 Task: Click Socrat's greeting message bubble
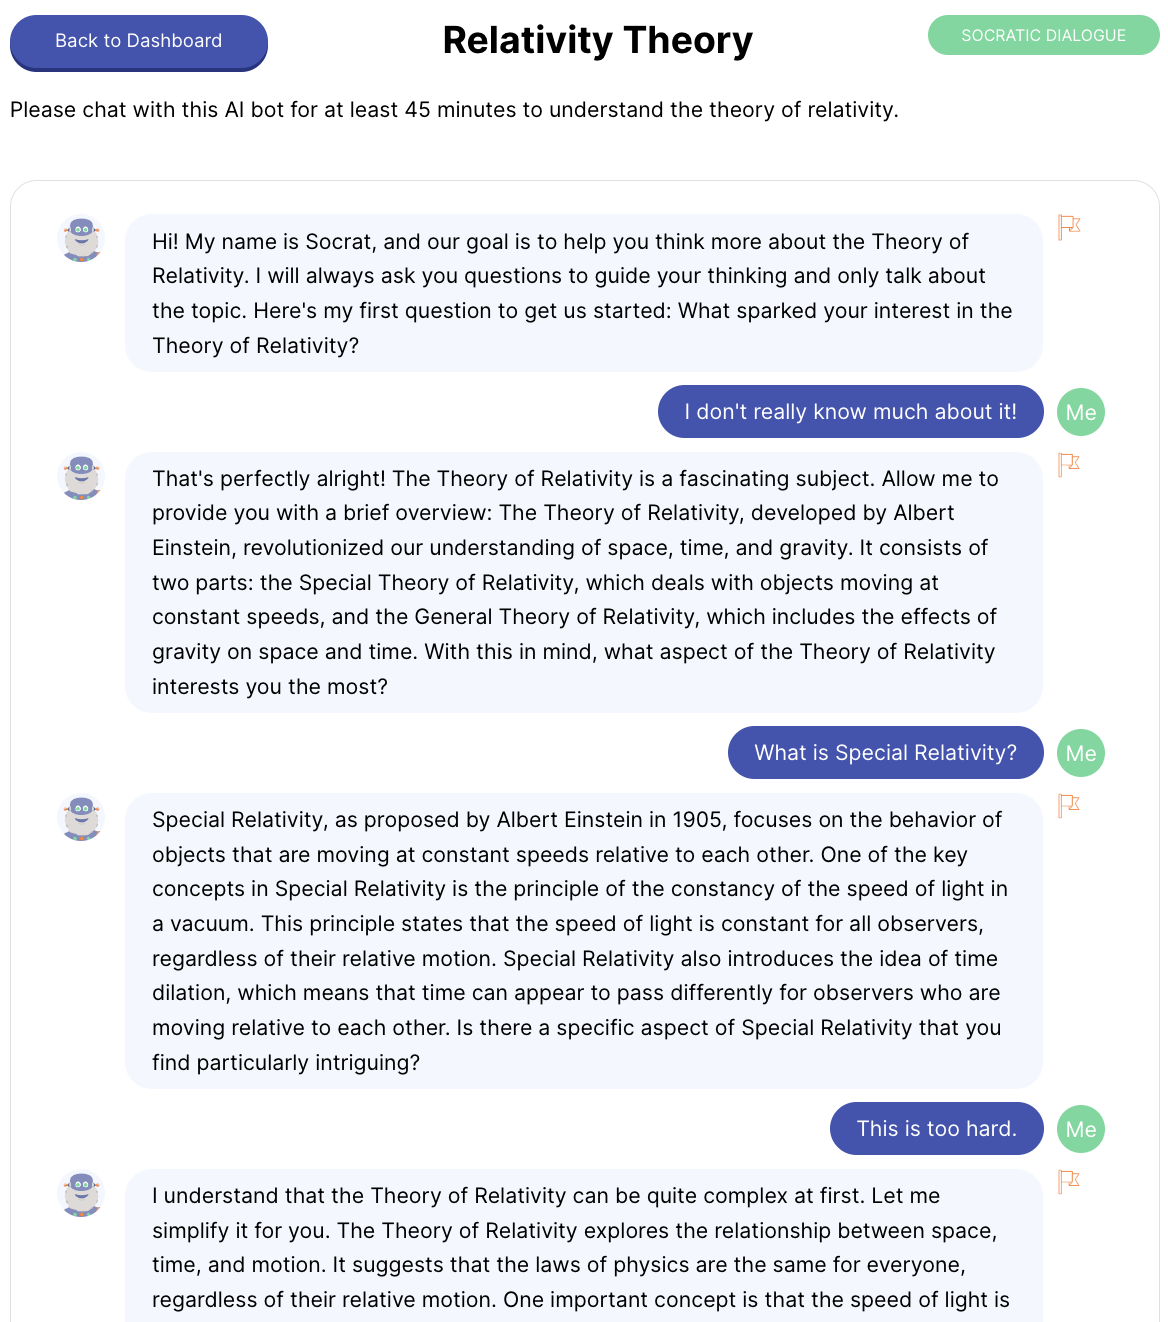coord(583,293)
